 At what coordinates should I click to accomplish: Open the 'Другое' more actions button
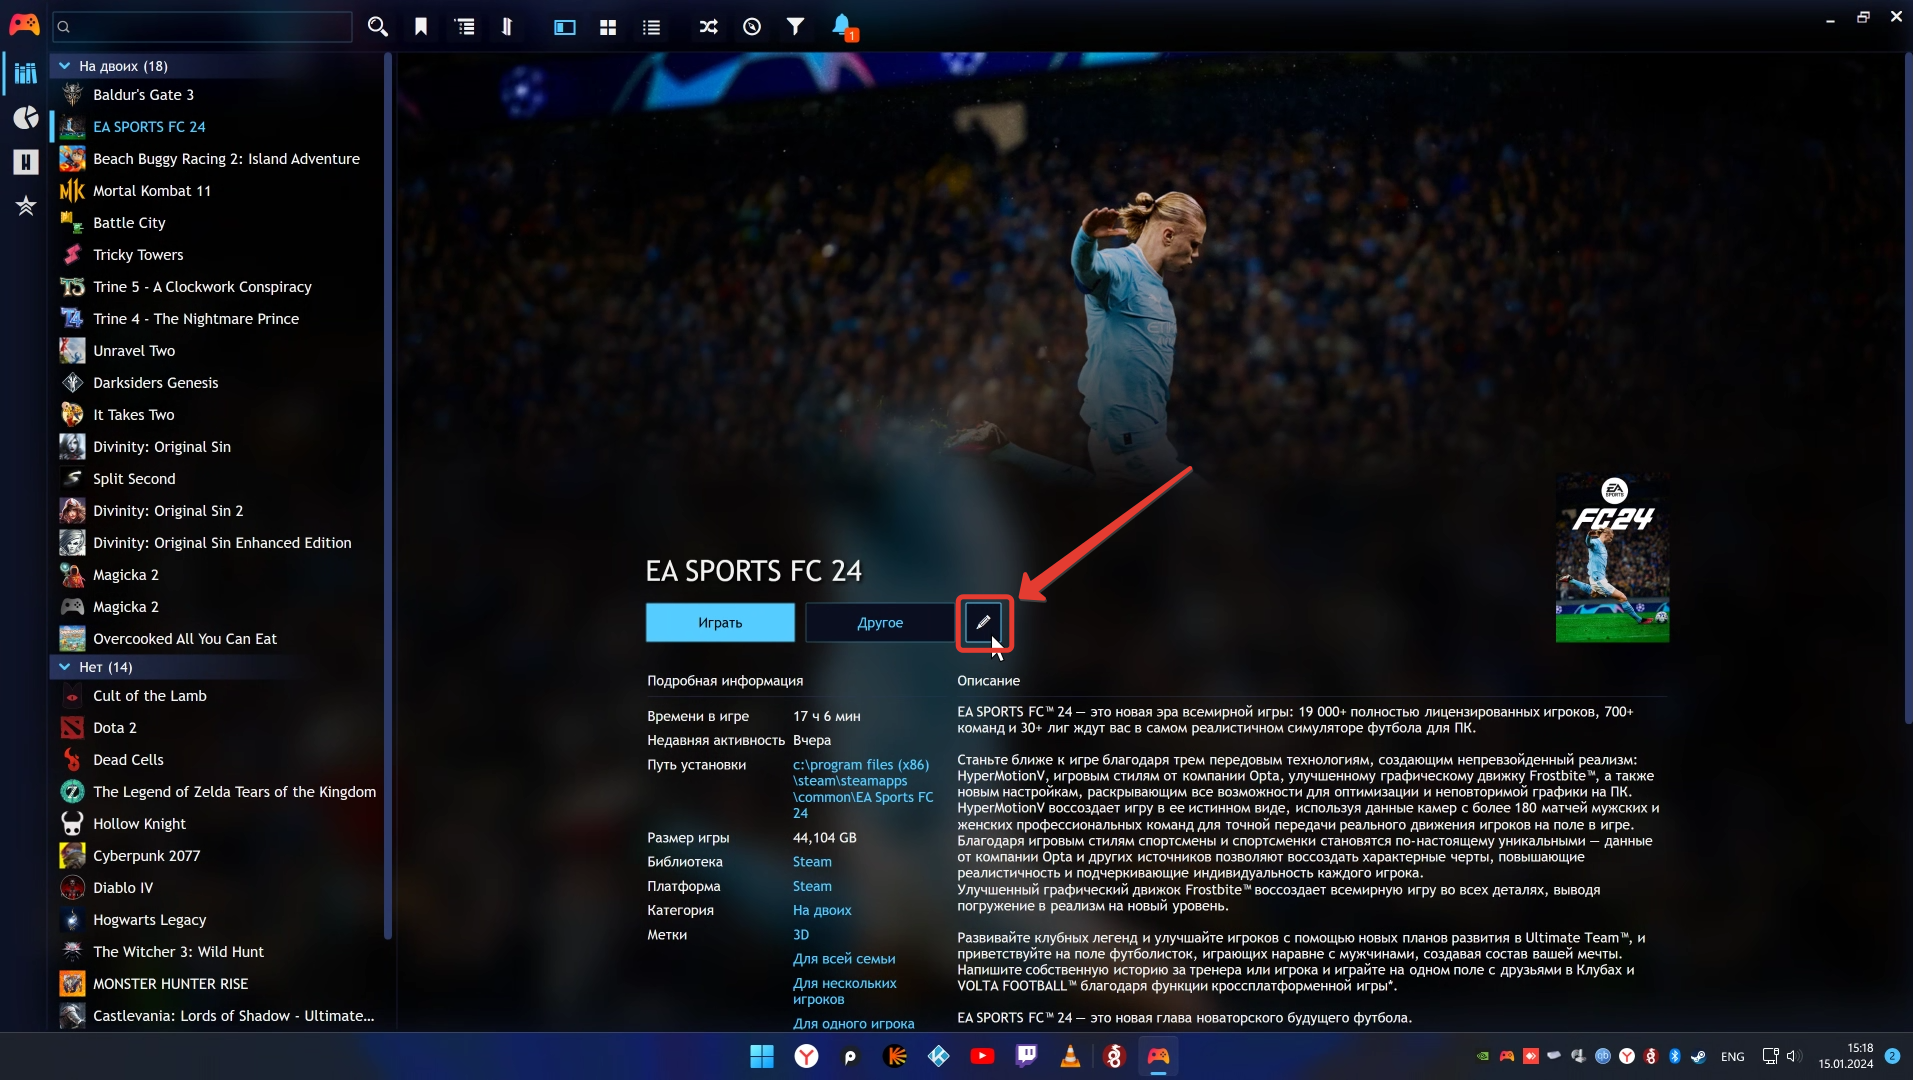880,622
